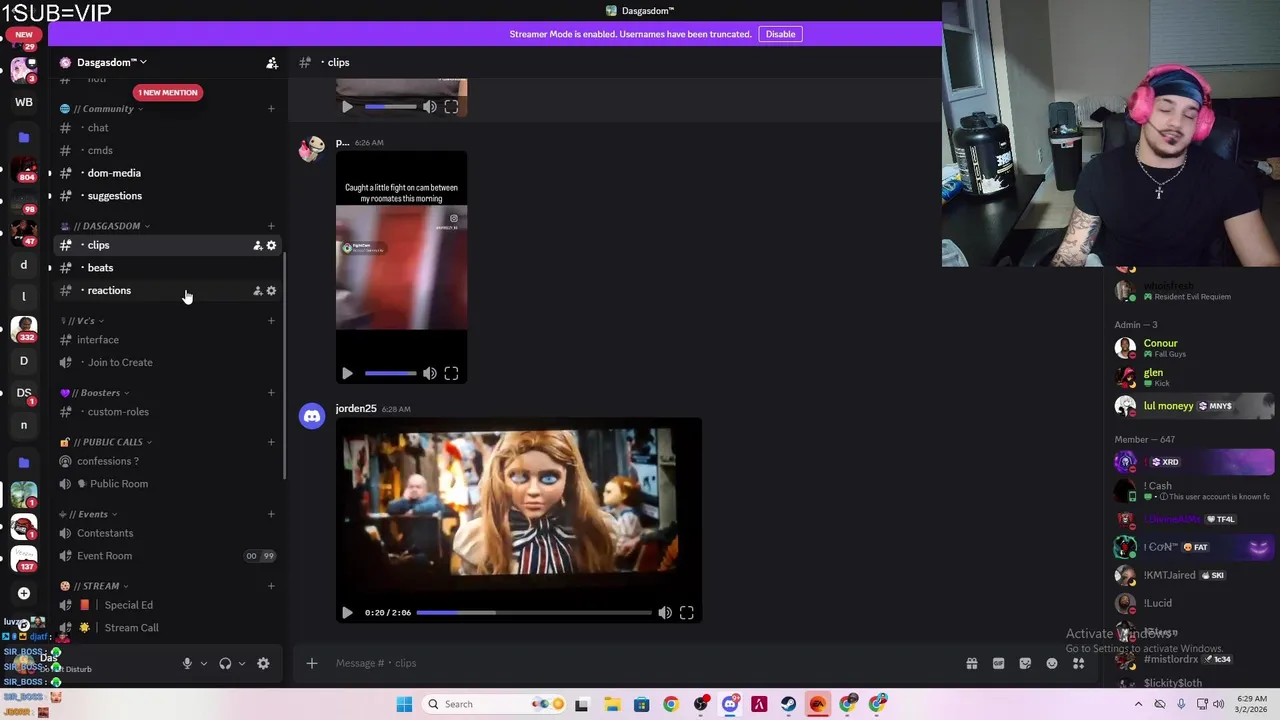1280x720 pixels.
Task: Enter fullscreen on the roommates fight video
Action: point(451,373)
